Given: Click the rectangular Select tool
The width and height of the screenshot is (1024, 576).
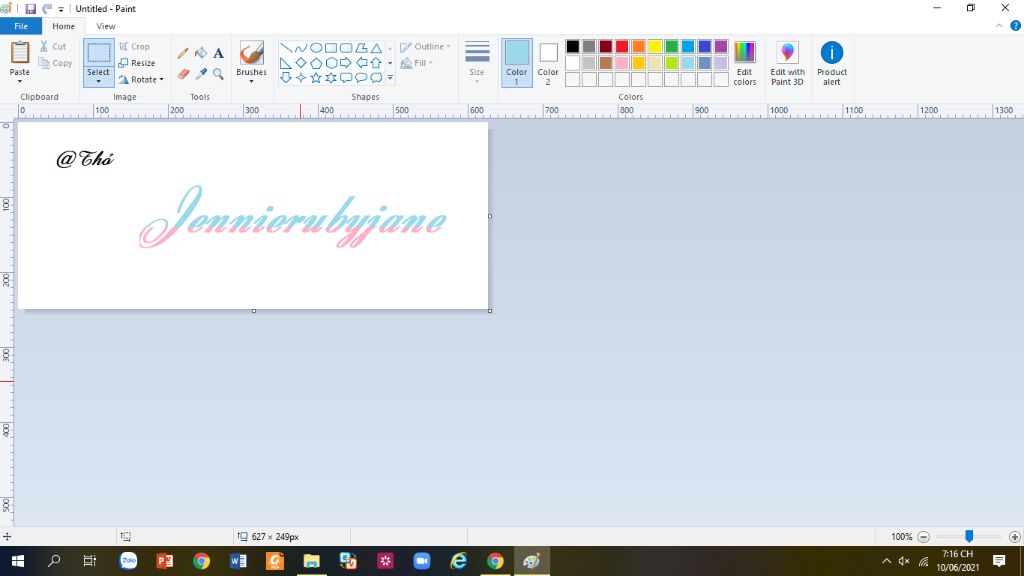Looking at the screenshot, I should pos(99,53).
